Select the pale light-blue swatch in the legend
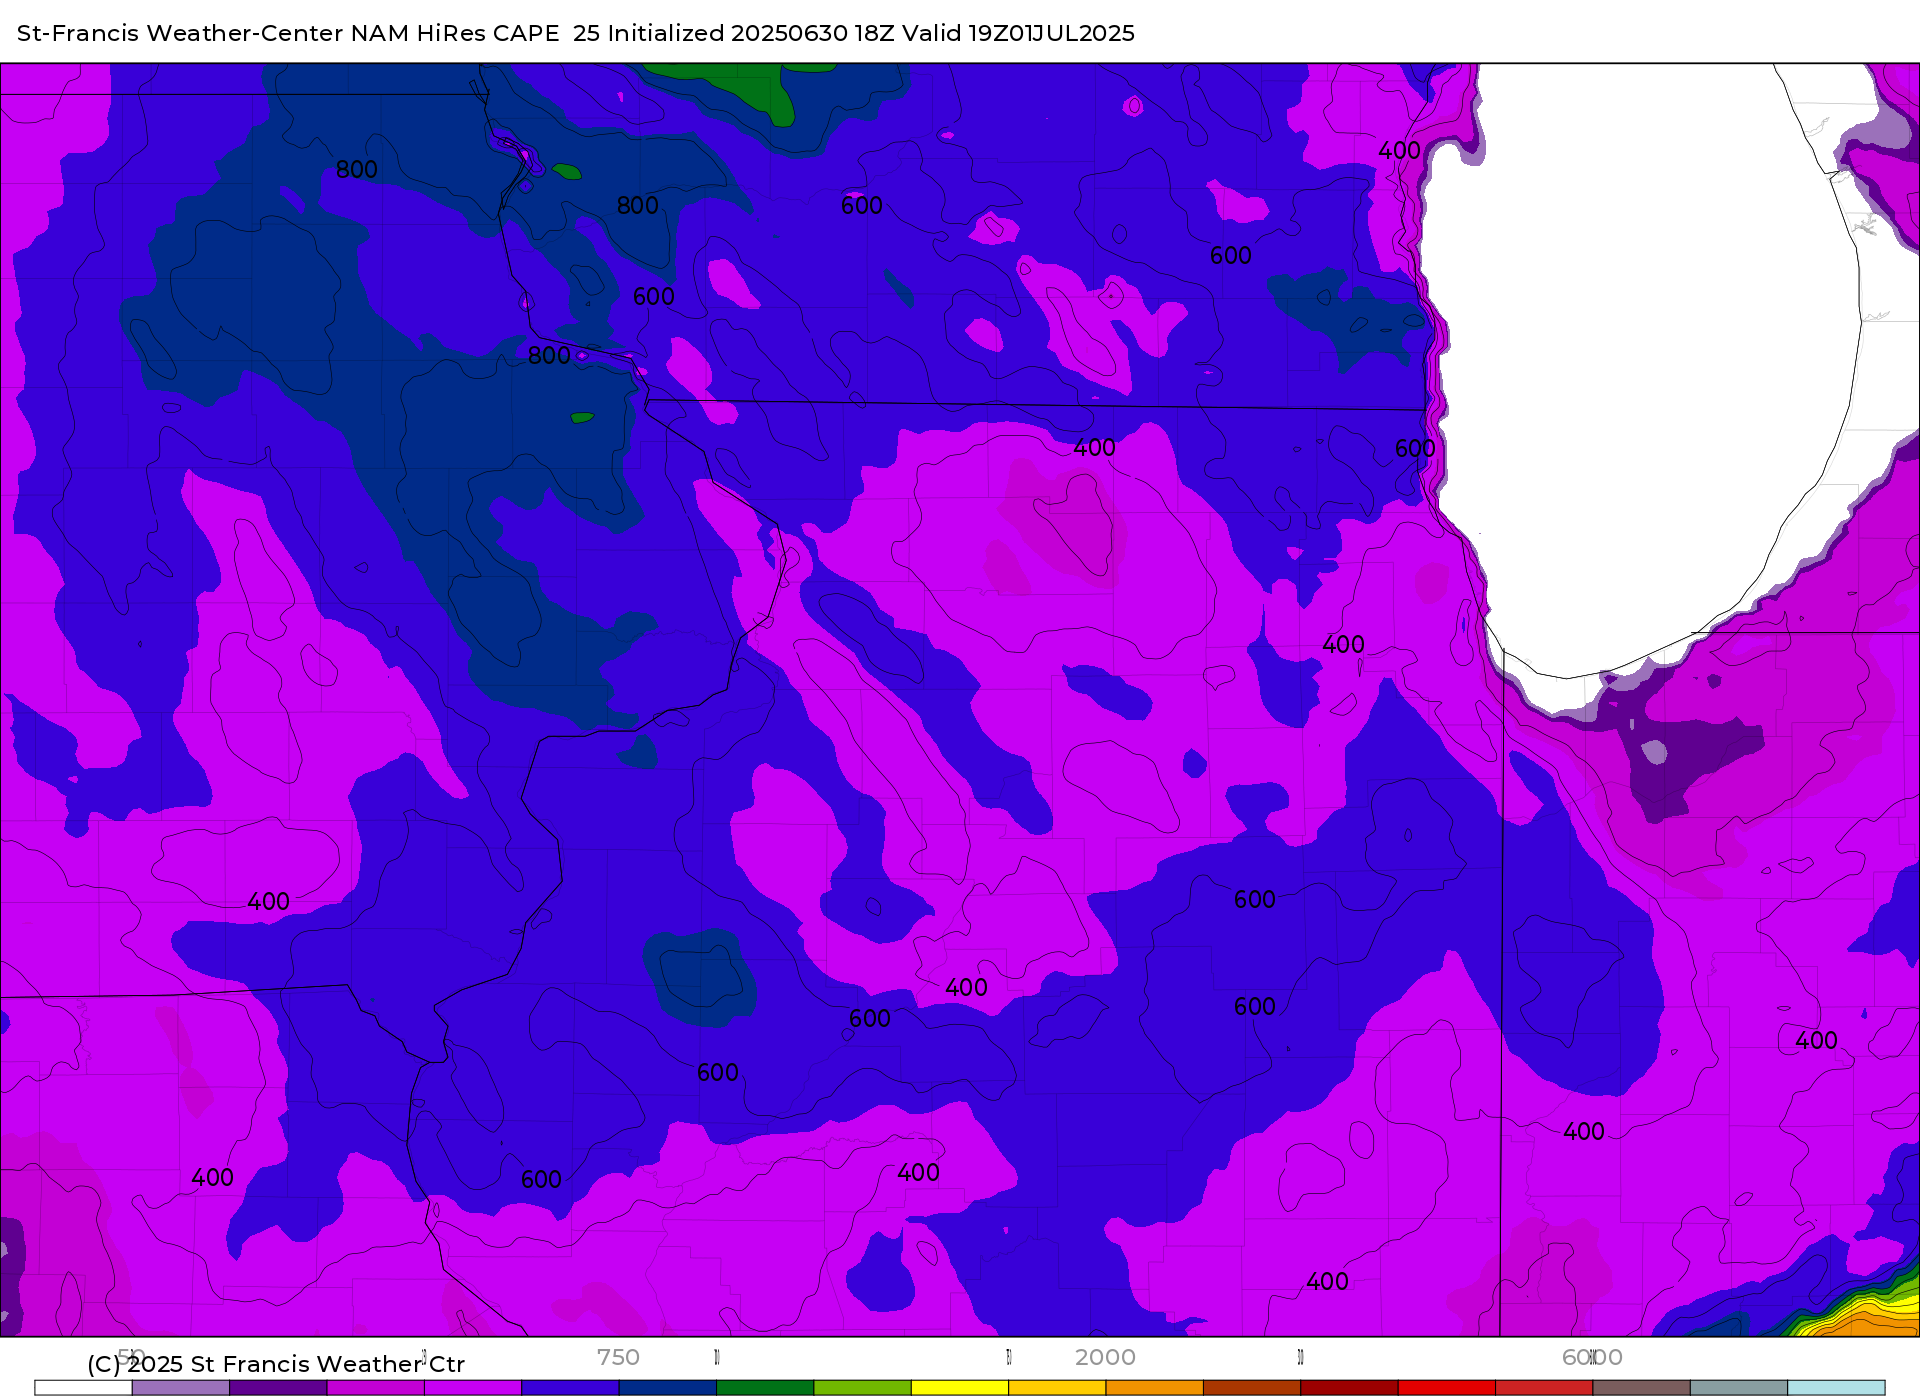1920x1400 pixels. pos(1836,1388)
